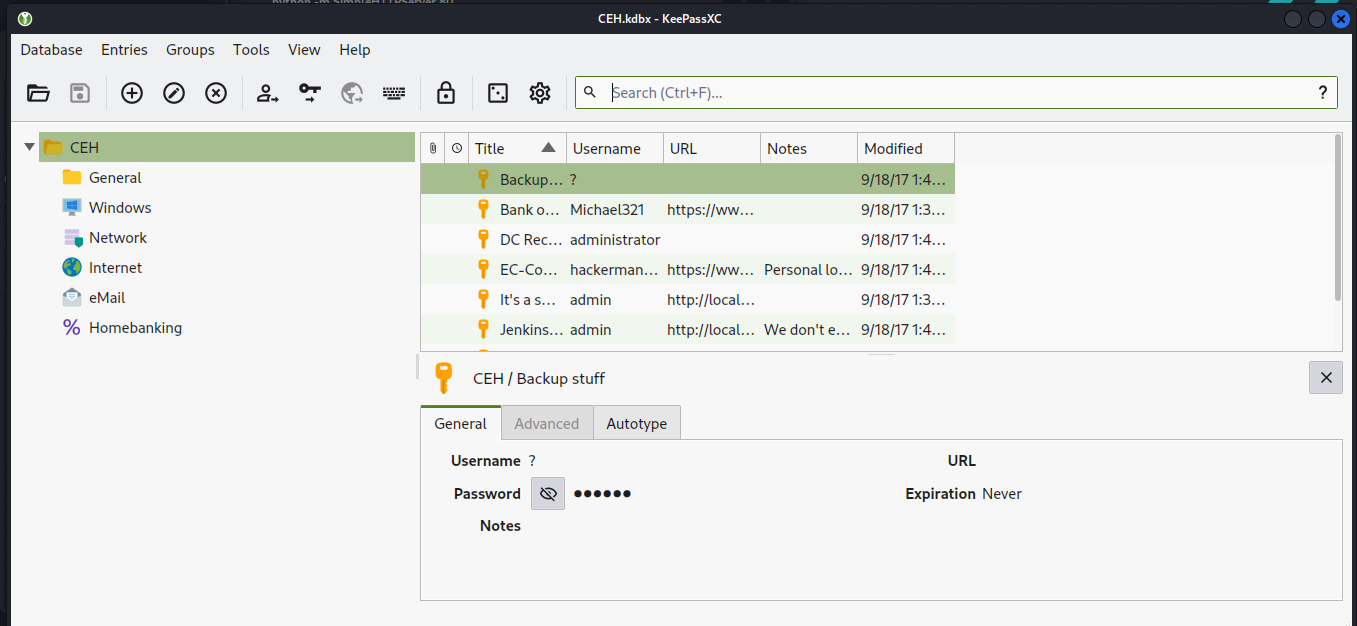Select the "DC Rec…" entry title
1357x626 pixels.
pos(531,239)
